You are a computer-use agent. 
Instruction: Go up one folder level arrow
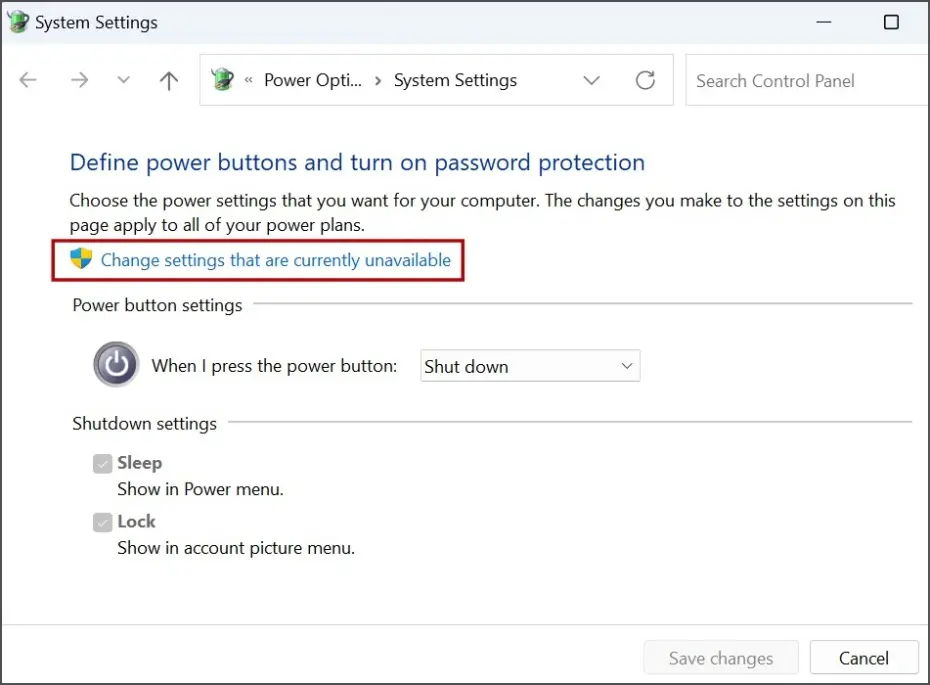click(x=169, y=81)
